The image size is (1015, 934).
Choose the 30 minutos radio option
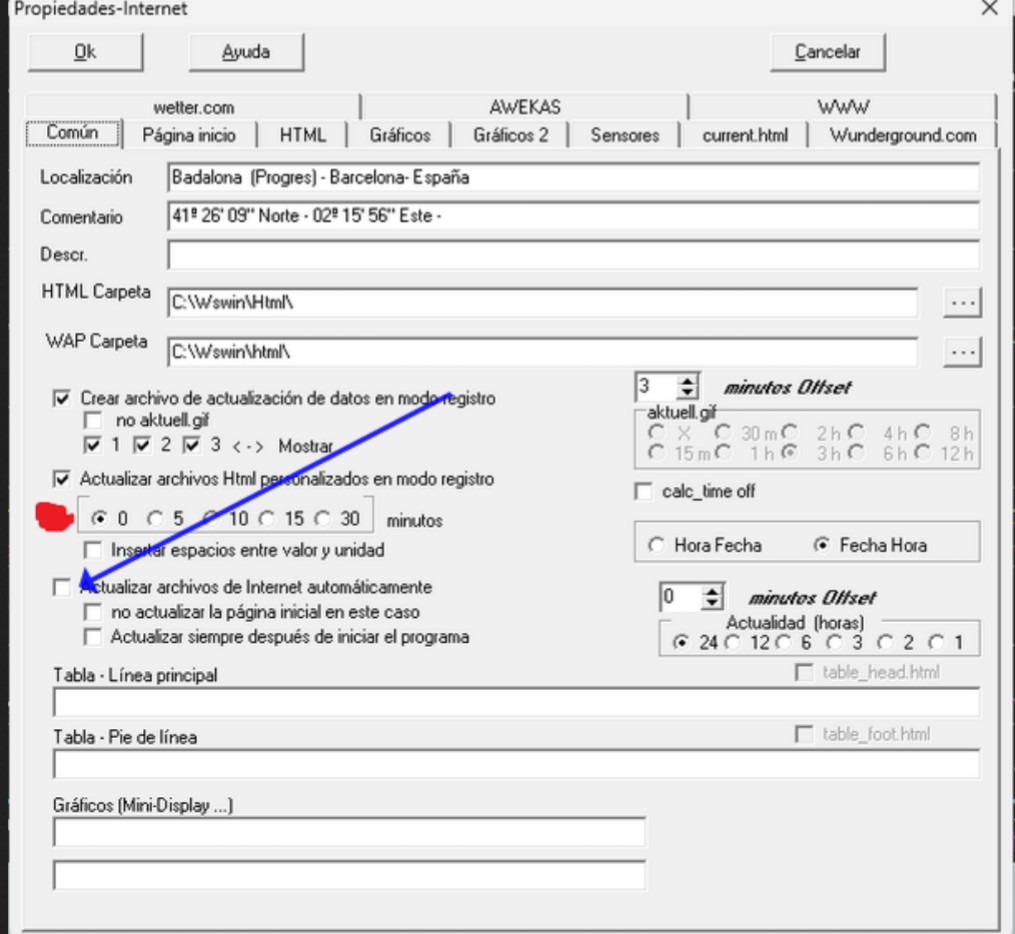[321, 519]
